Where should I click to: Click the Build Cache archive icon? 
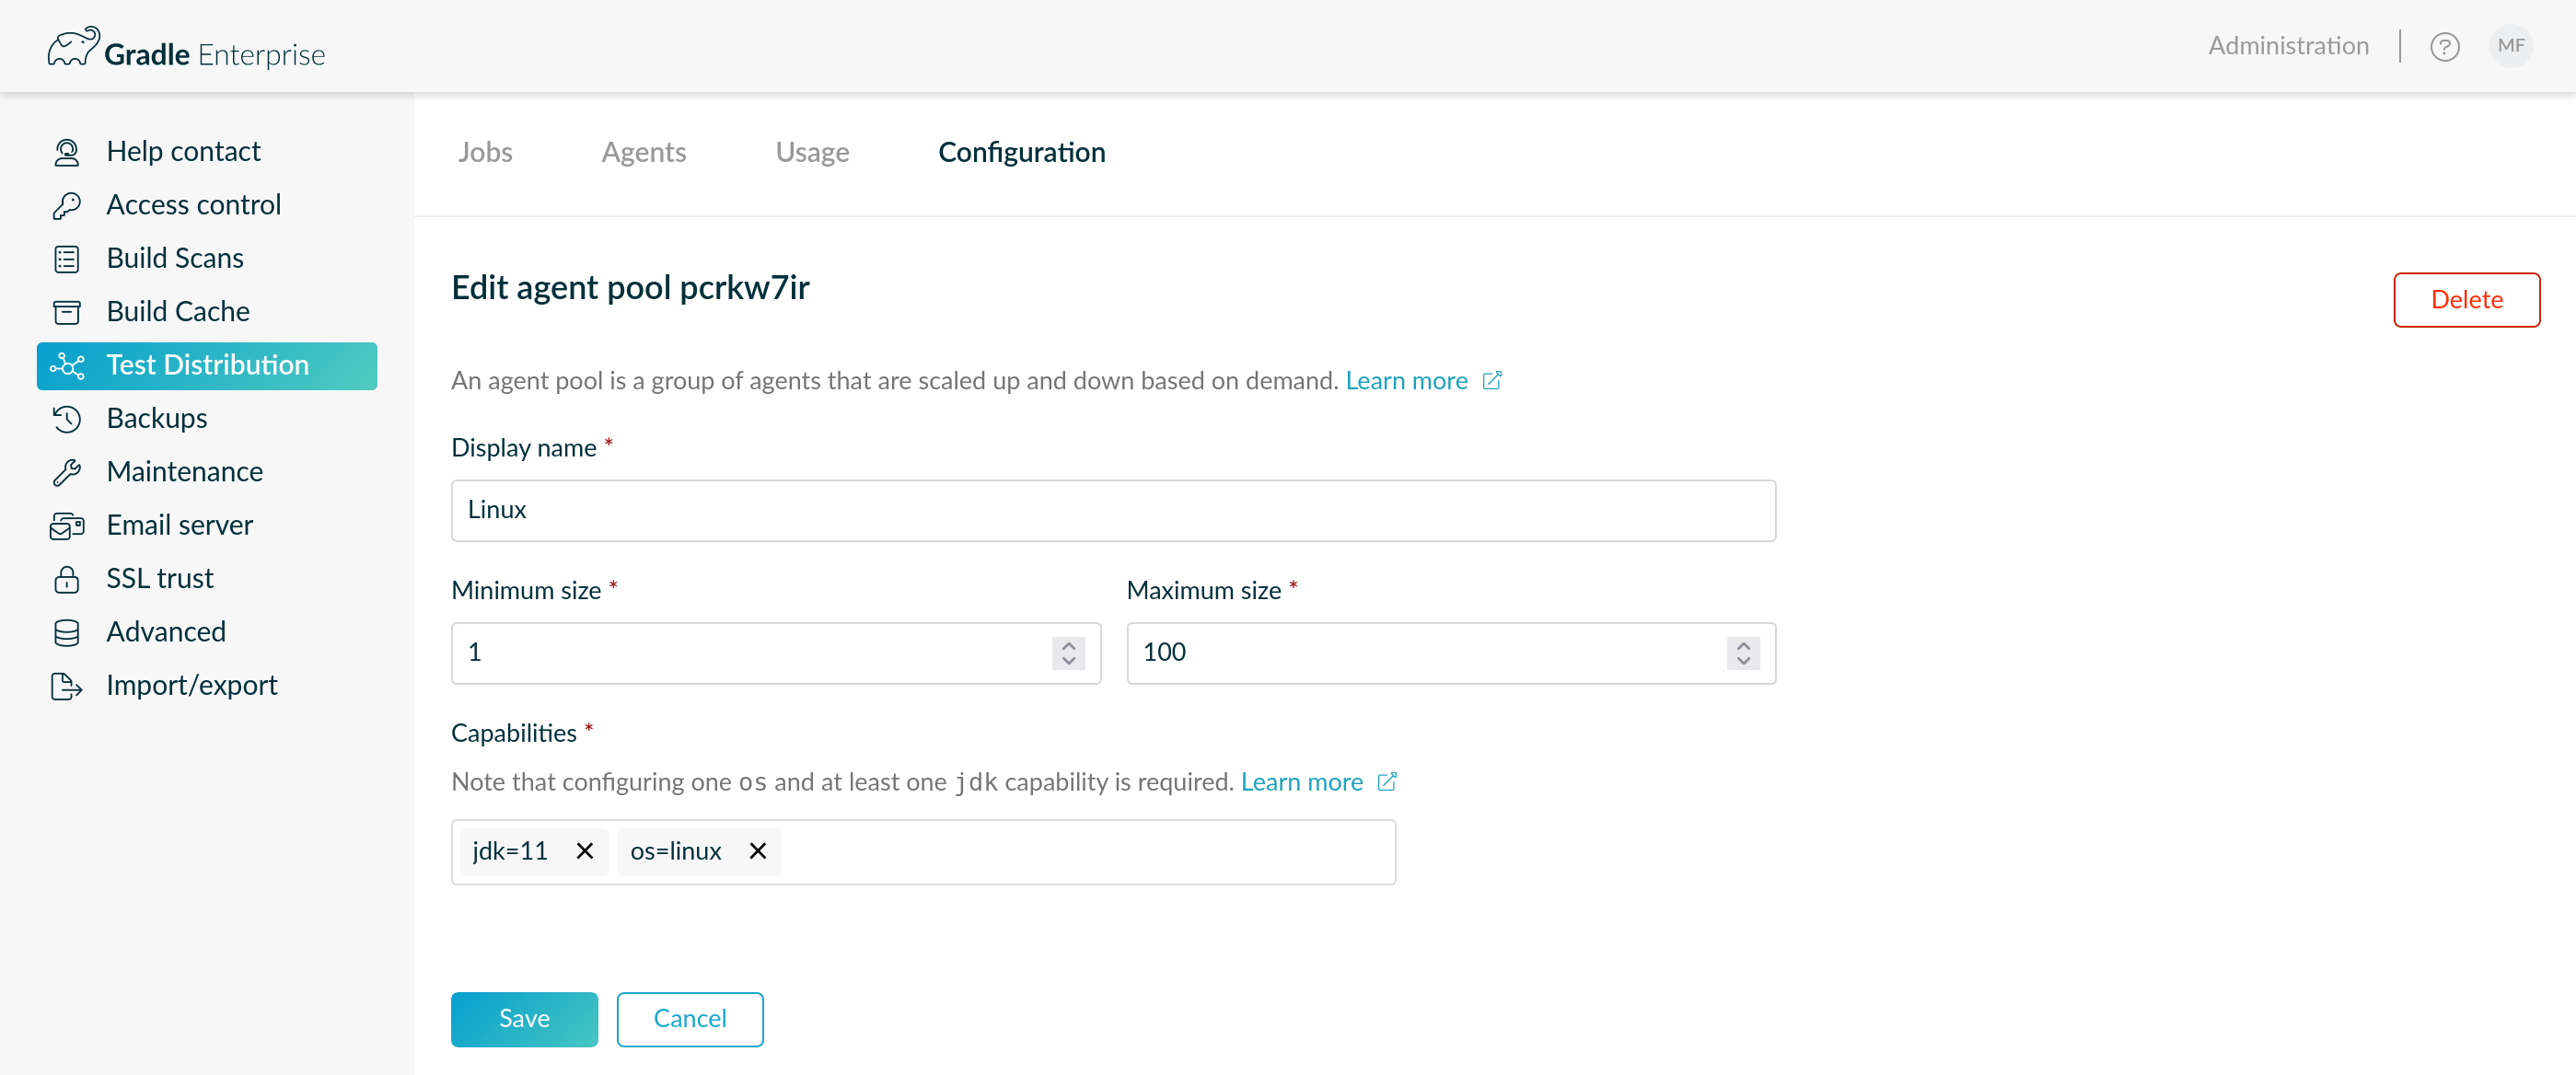(x=67, y=312)
